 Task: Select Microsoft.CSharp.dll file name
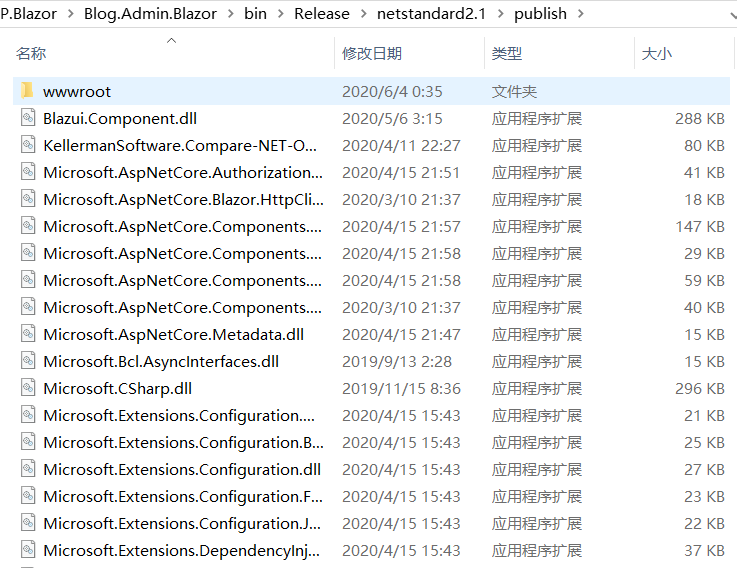[118, 388]
